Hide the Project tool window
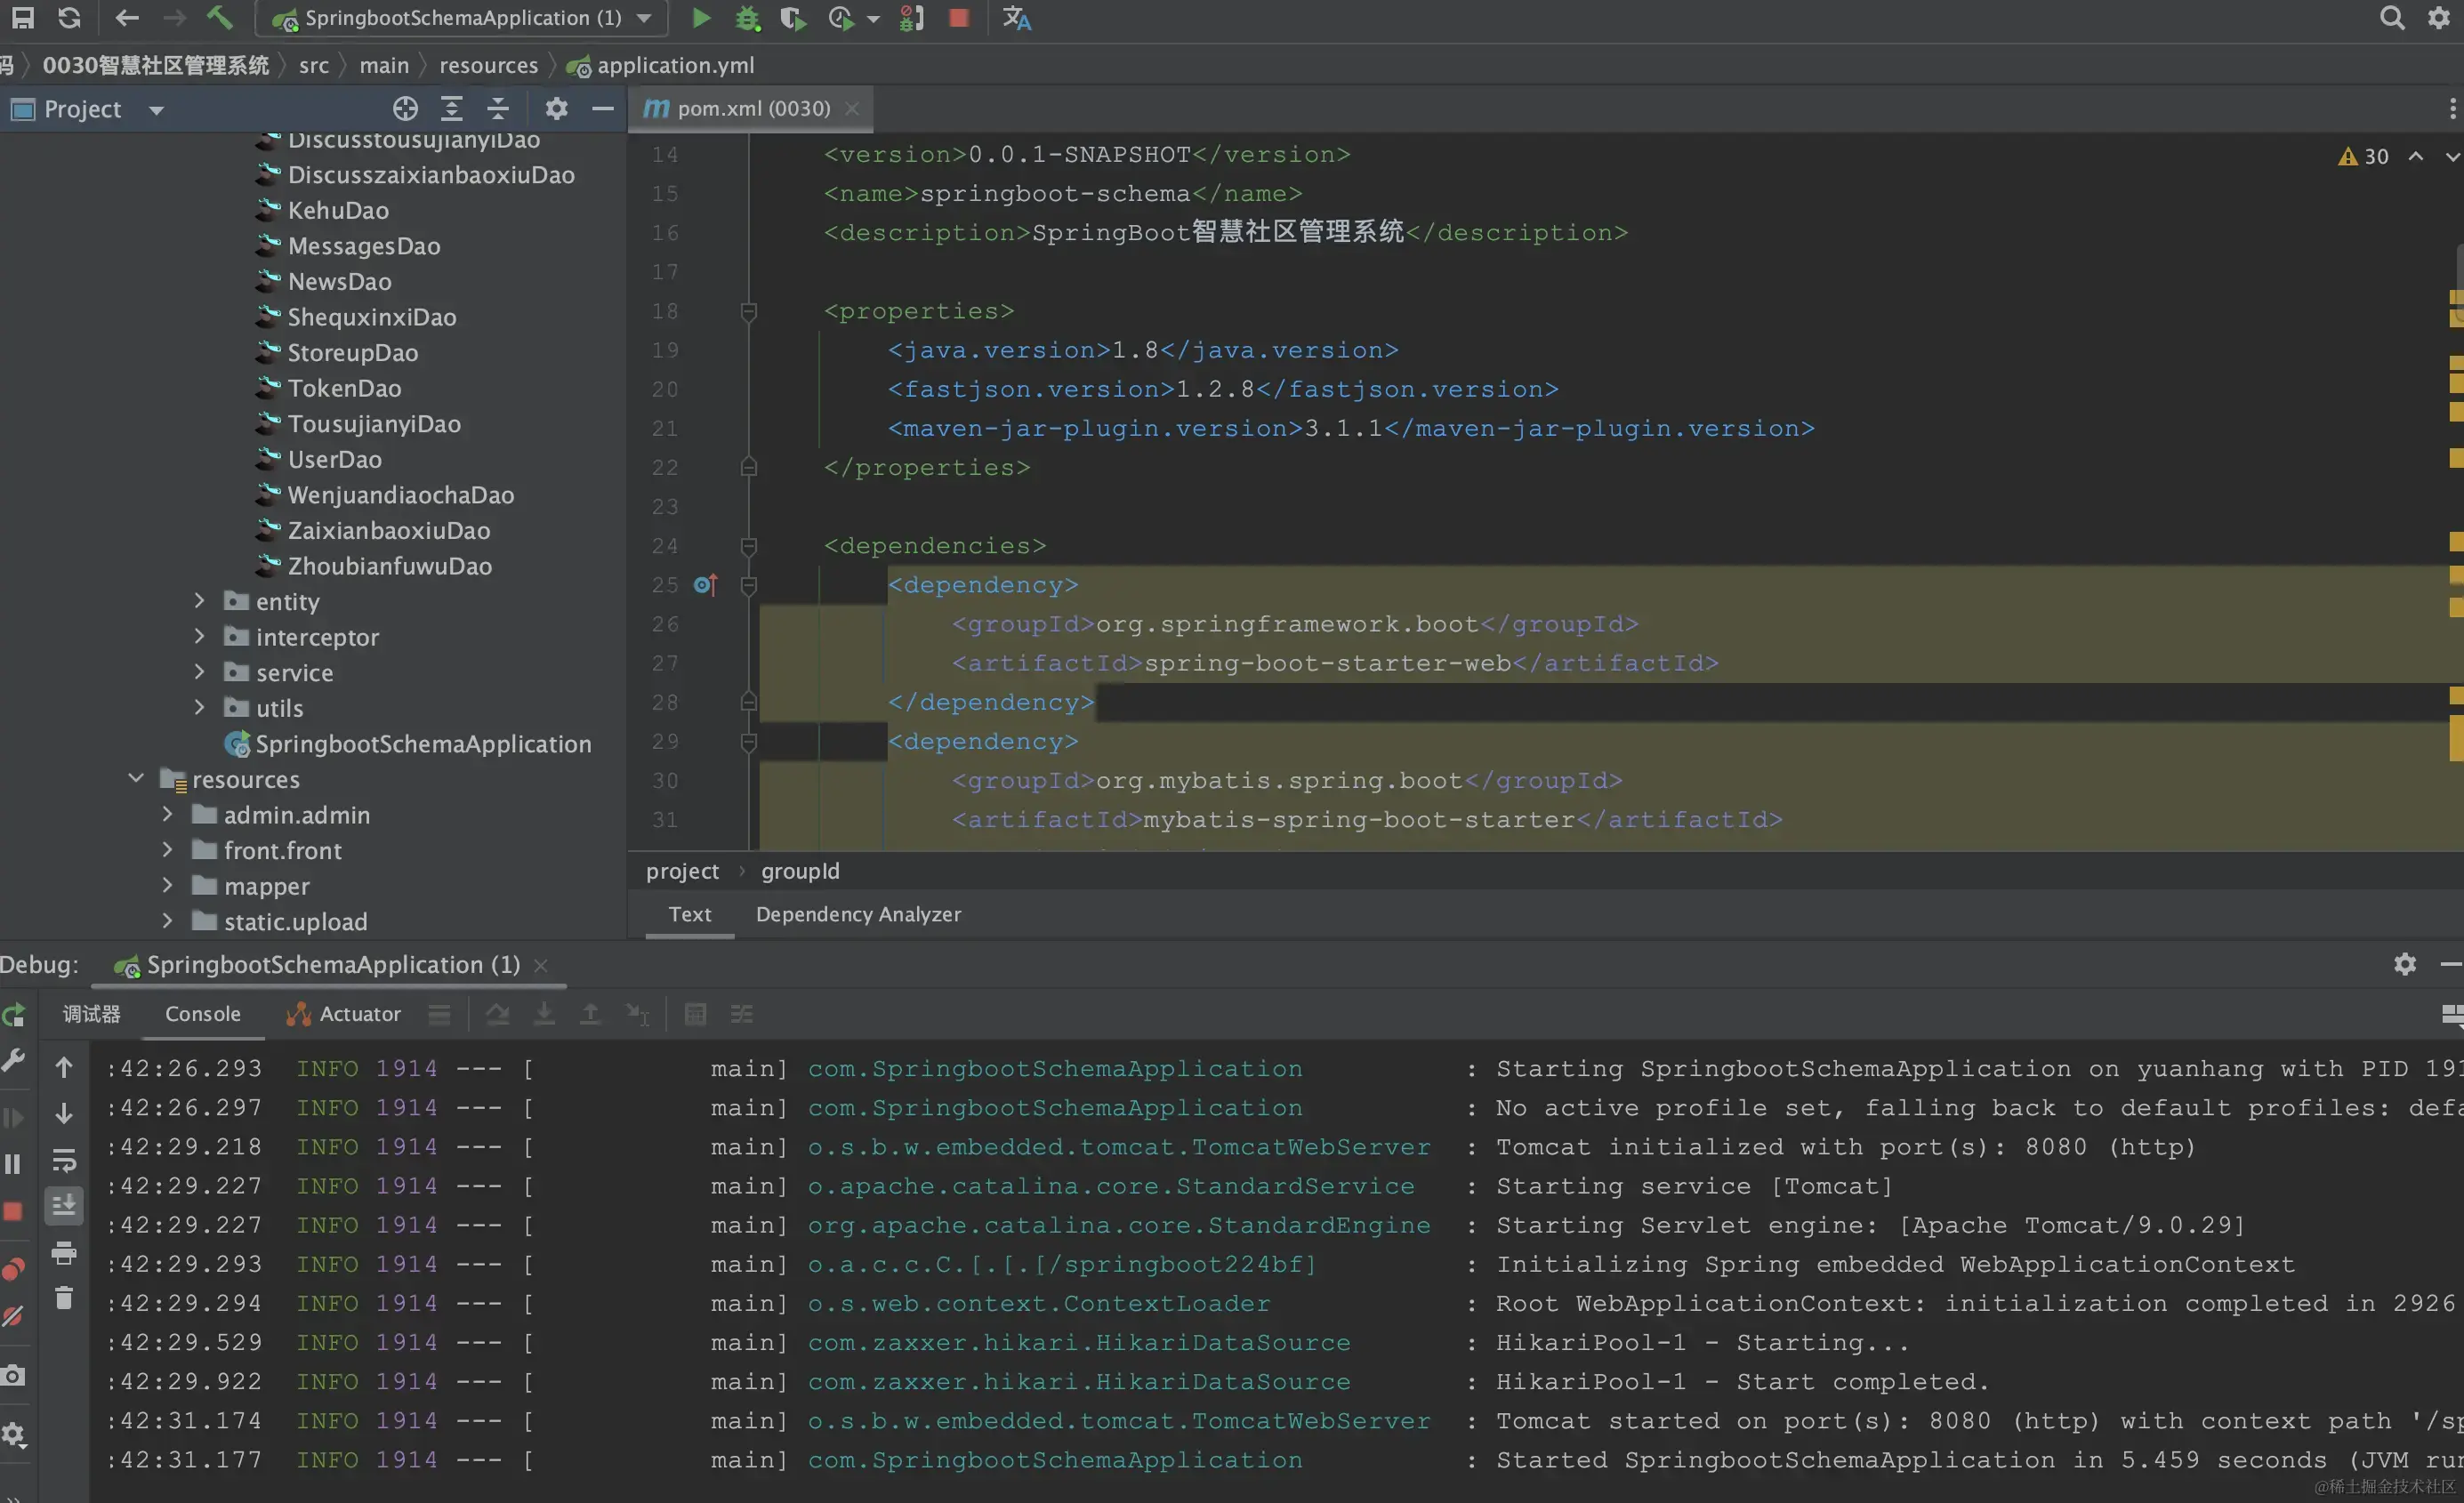The height and width of the screenshot is (1503, 2464). pos(602,108)
